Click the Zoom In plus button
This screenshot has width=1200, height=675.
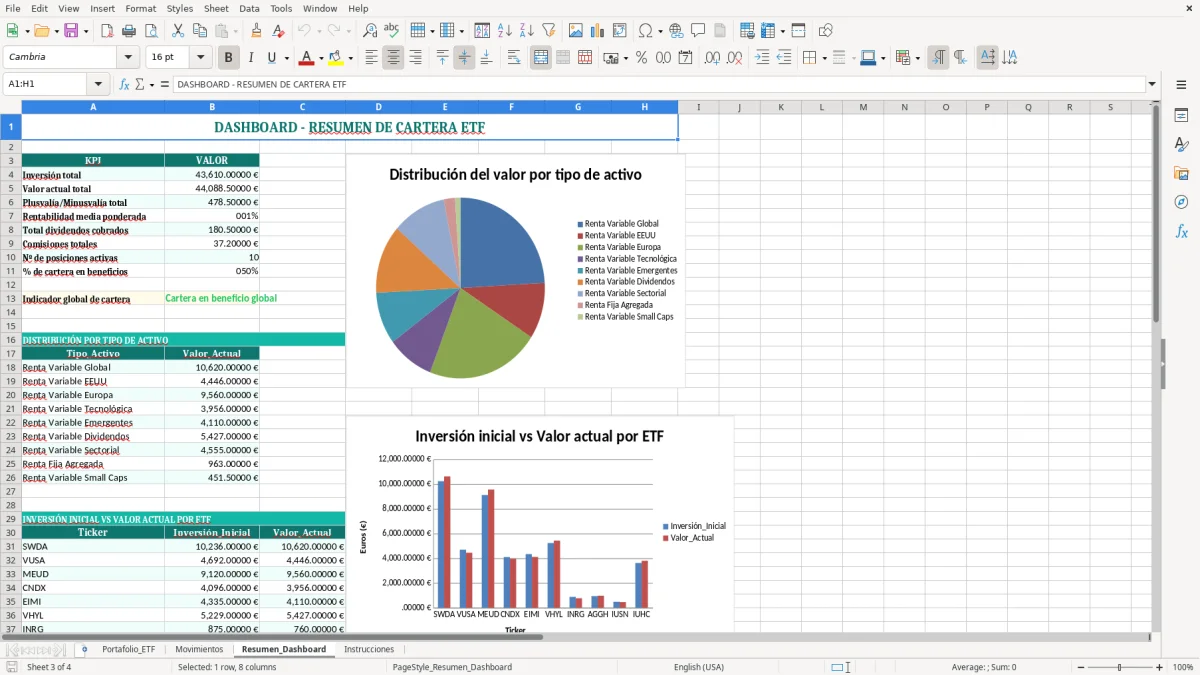[x=1160, y=667]
